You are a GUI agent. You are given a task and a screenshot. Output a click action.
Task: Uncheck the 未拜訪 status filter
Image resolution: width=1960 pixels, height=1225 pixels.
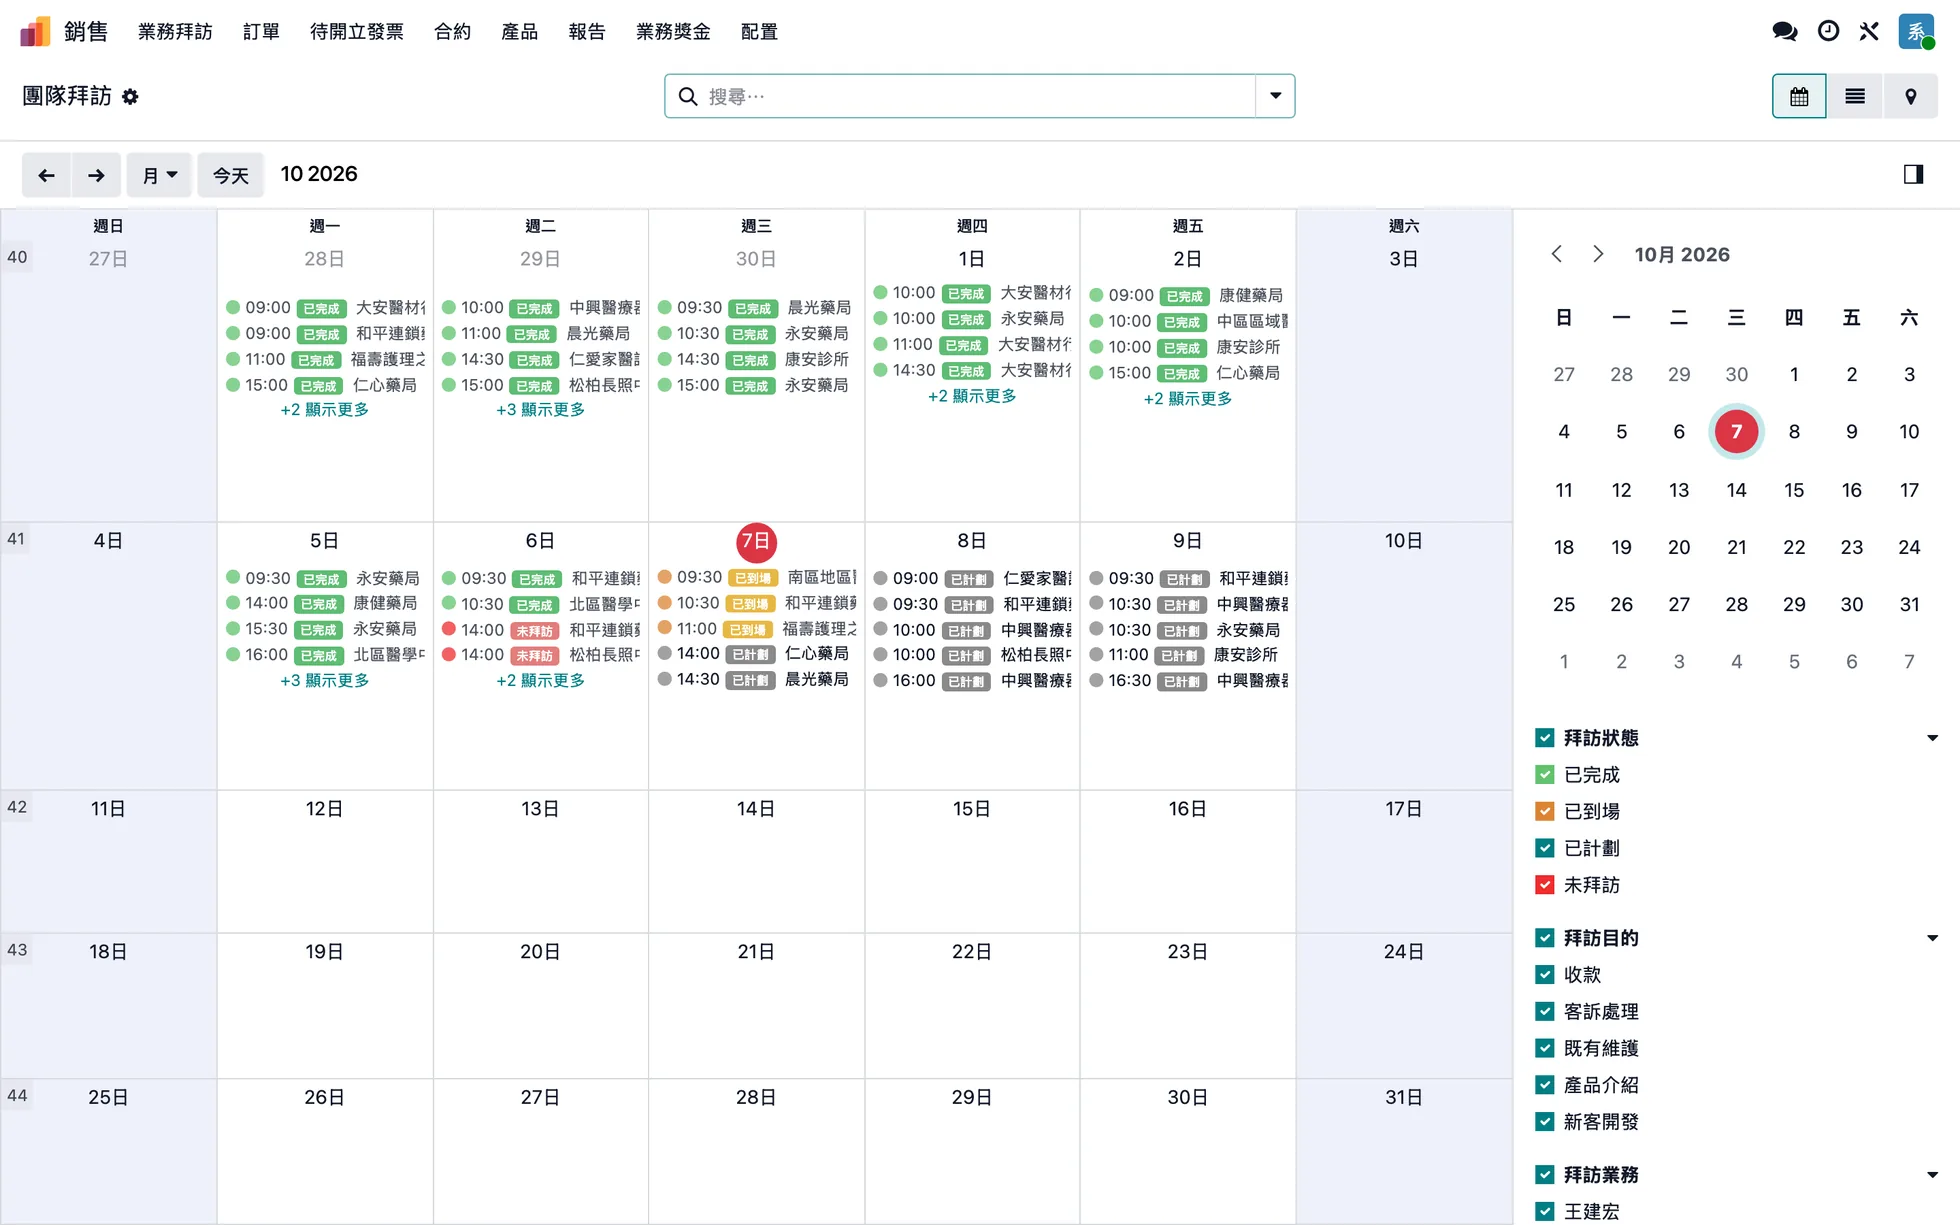[x=1545, y=885]
